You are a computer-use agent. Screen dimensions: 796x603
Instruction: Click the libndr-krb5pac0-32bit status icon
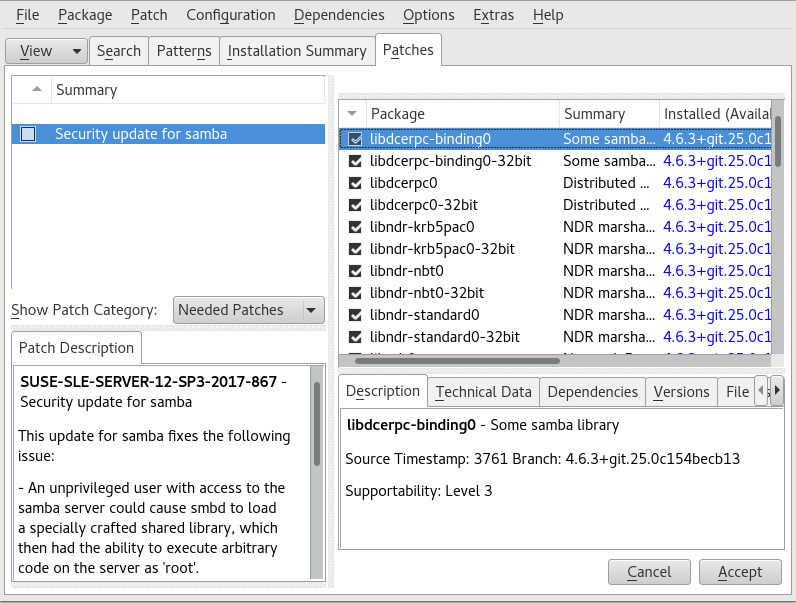click(x=354, y=249)
